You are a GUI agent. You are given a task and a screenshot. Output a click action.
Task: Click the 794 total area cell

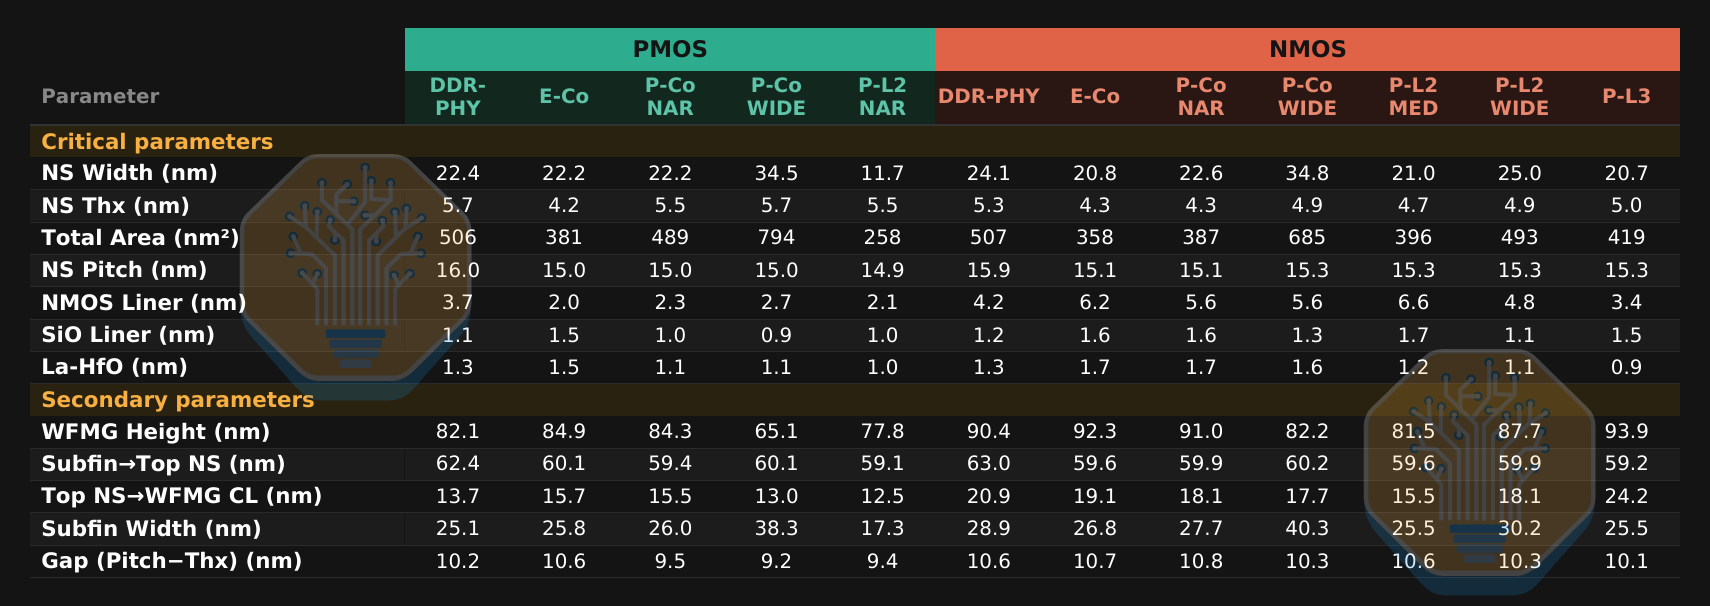776,238
